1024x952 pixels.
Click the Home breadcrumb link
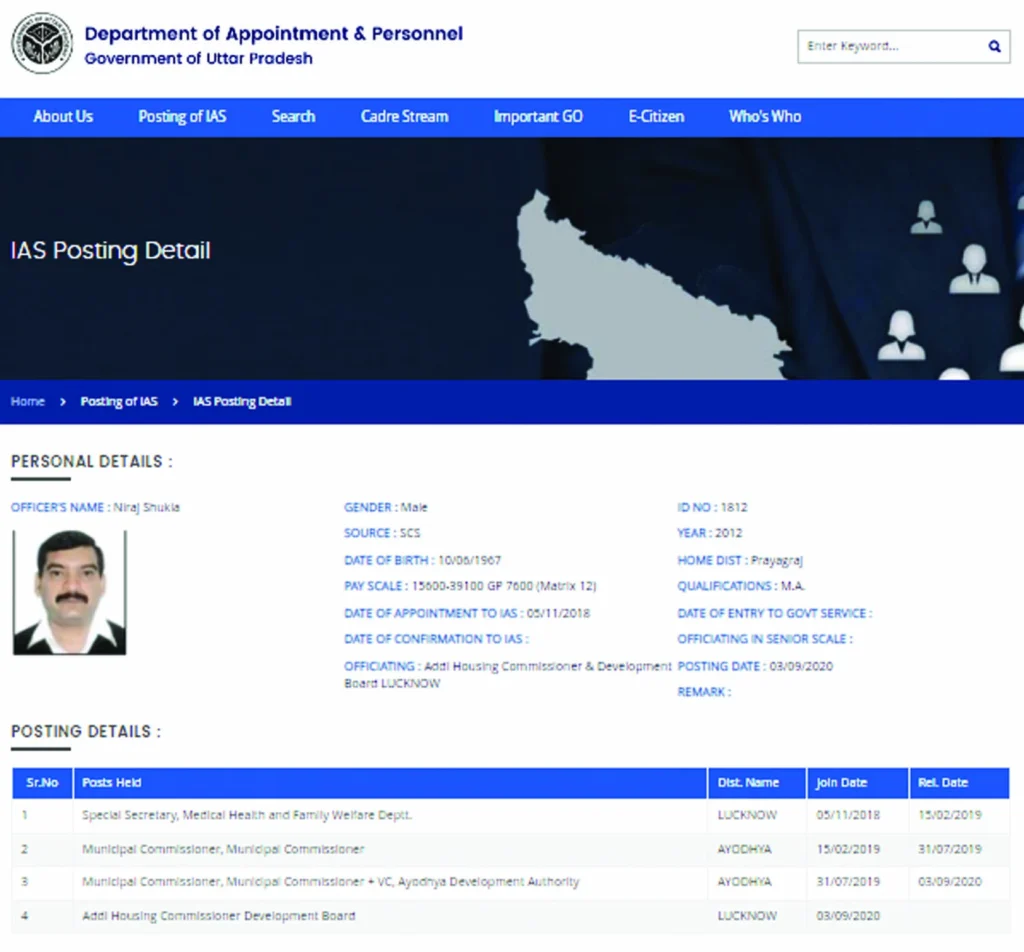point(28,401)
